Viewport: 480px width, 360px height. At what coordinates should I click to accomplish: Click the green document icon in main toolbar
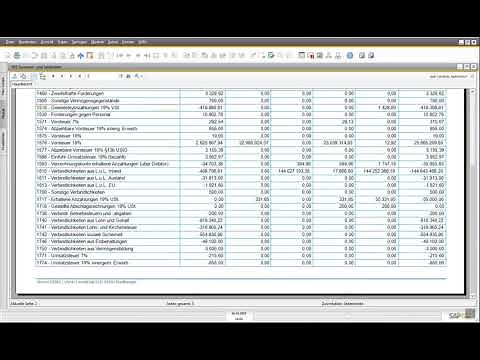tap(271, 55)
